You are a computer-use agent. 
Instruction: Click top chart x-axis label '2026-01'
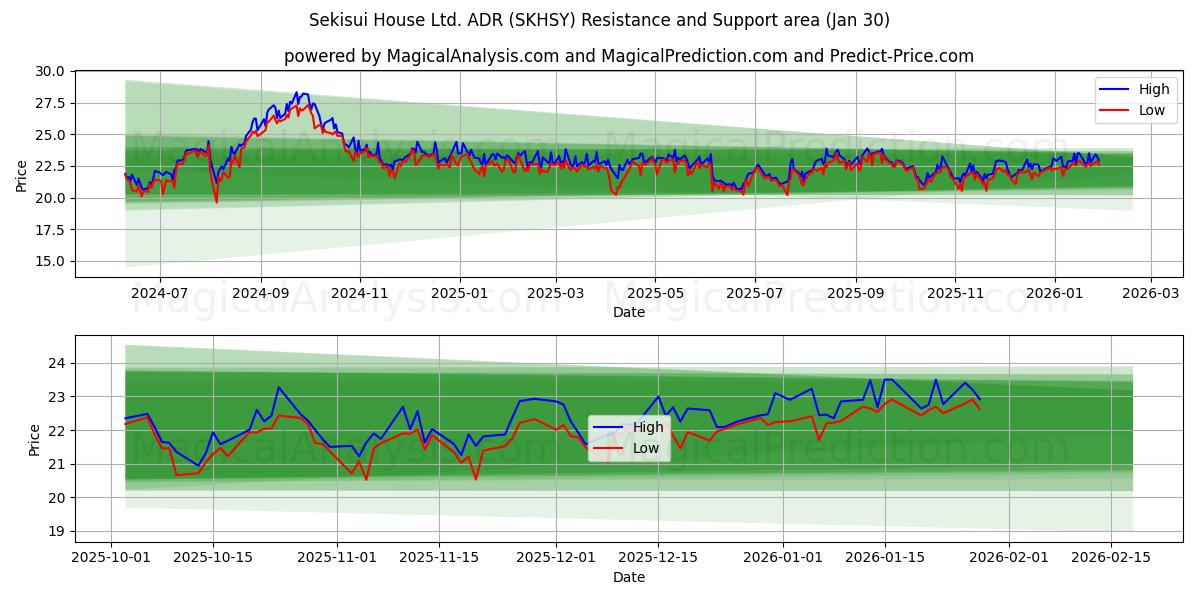click(1054, 295)
